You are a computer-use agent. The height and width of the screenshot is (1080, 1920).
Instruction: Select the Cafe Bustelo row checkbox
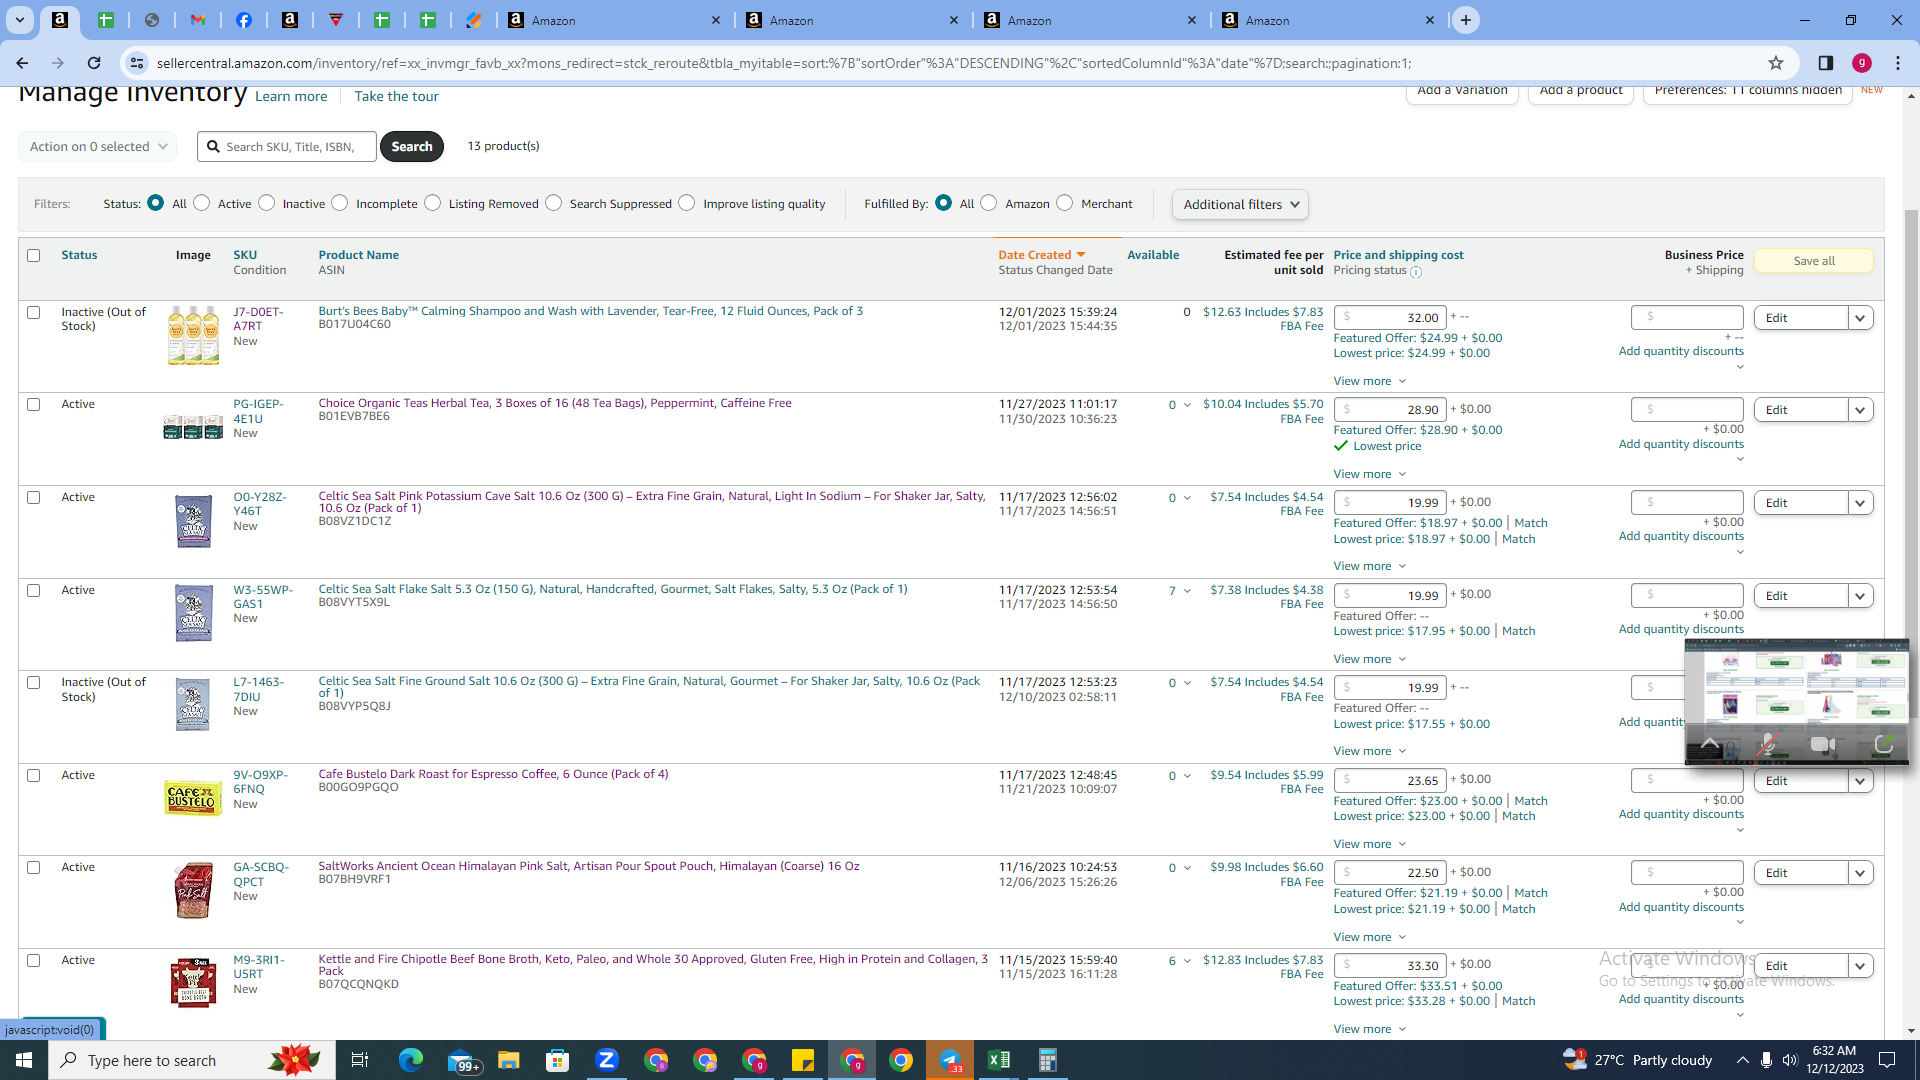pos(34,776)
